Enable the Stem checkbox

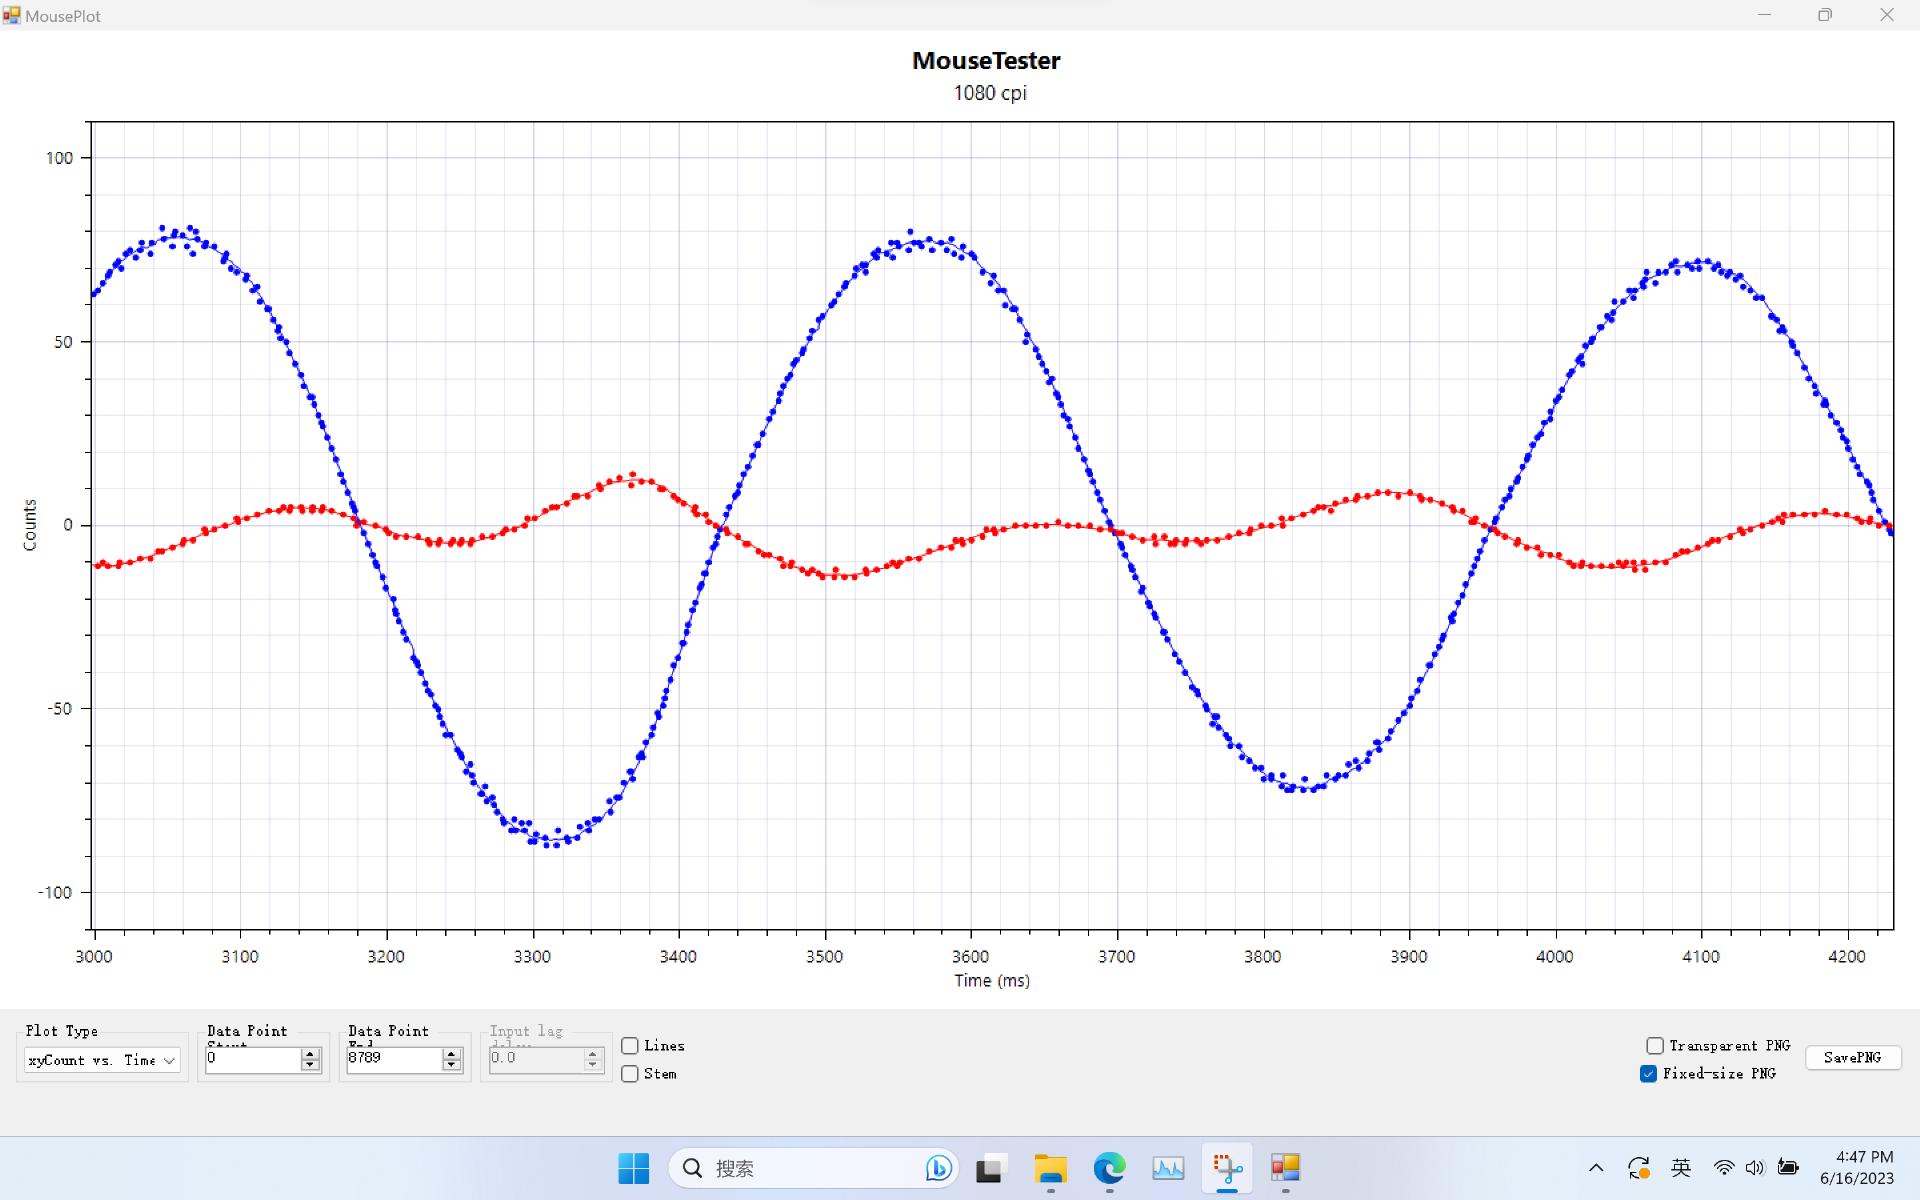point(630,1074)
